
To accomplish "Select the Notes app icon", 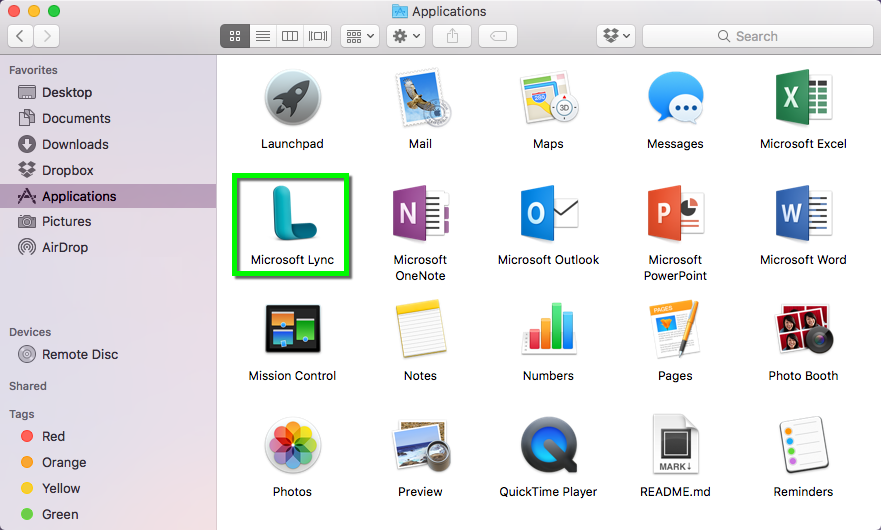I will click(x=420, y=329).
